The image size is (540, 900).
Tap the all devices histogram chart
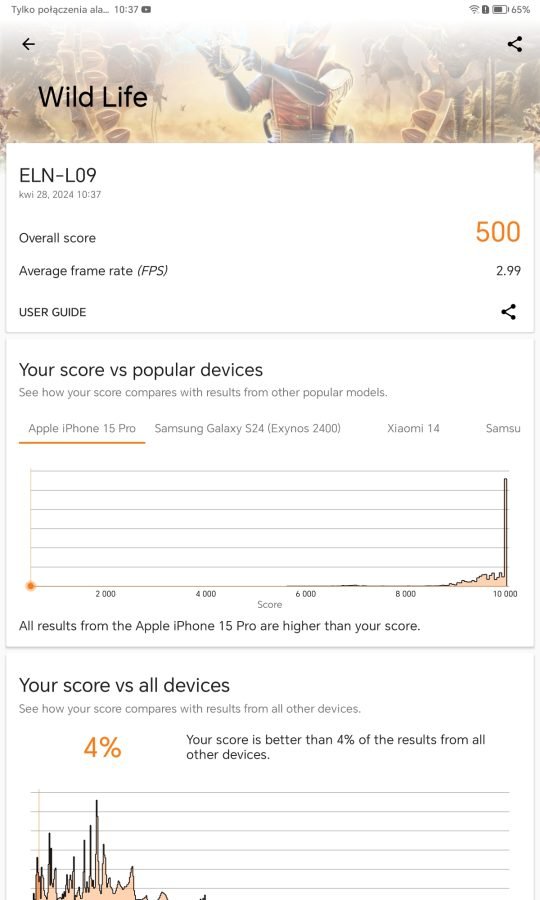pos(270,845)
